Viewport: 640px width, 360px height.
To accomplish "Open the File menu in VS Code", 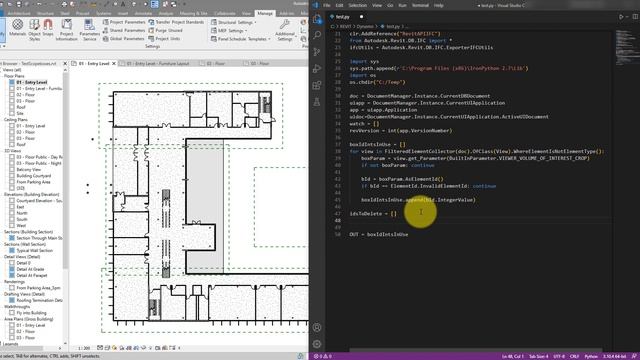I will tap(327, 5).
